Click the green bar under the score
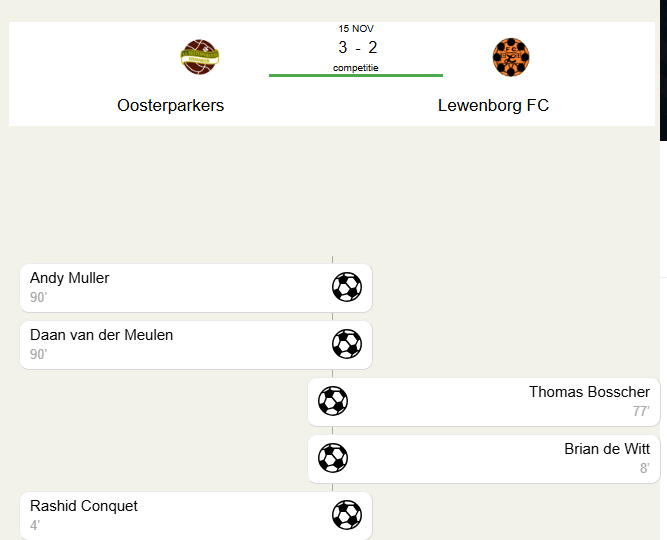The height and width of the screenshot is (540, 667). (x=356, y=75)
